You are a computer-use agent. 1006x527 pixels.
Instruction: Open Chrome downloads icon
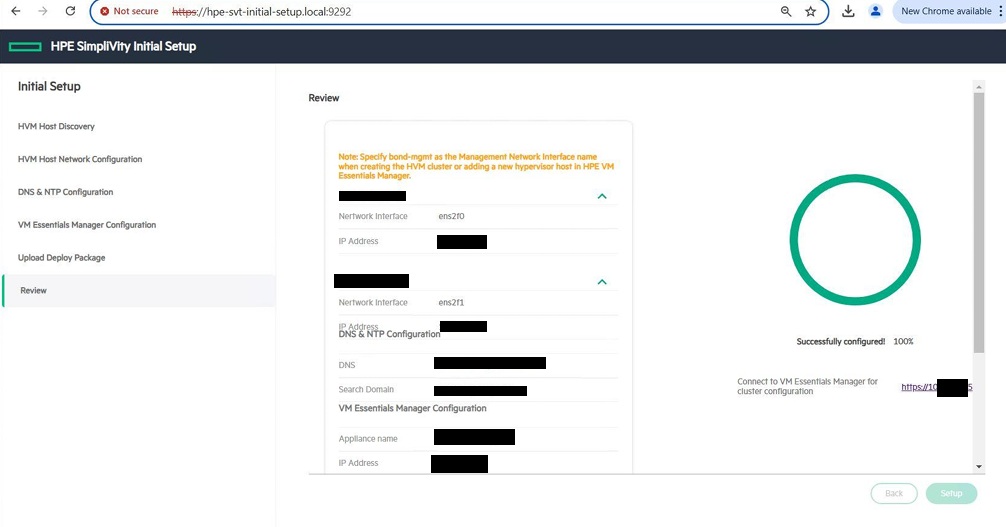tap(848, 11)
